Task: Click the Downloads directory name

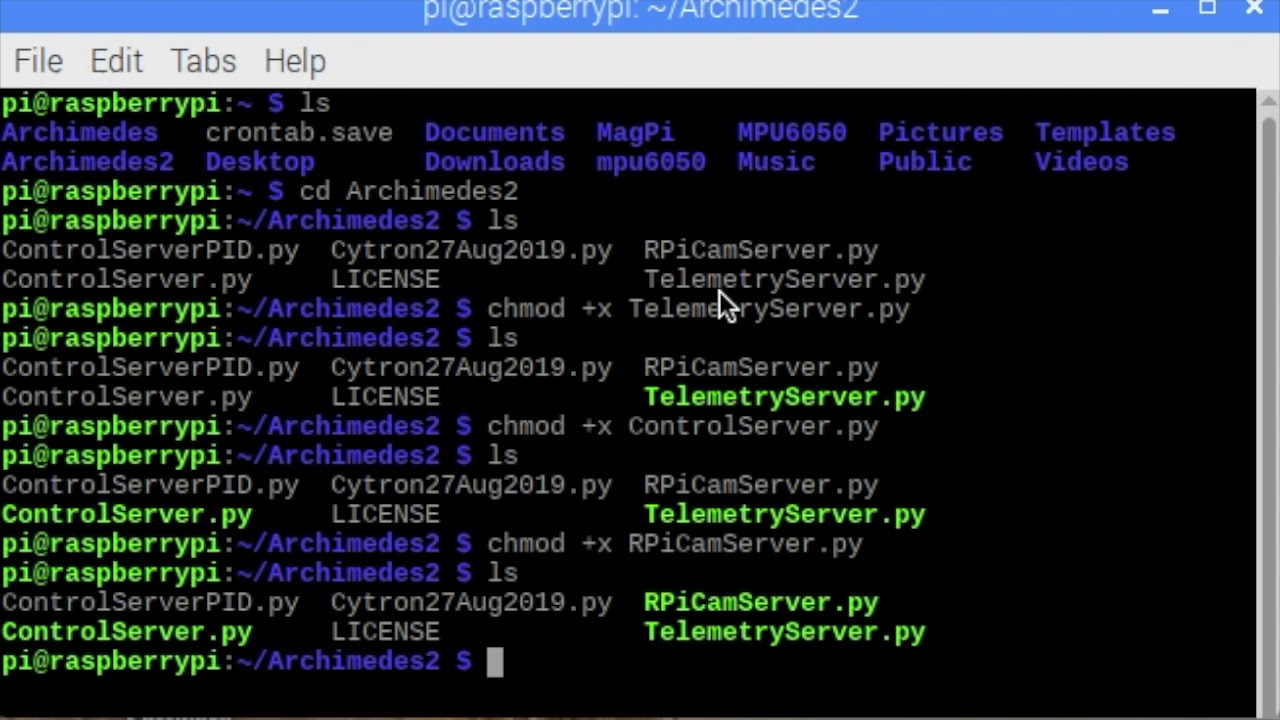Action: 494,162
